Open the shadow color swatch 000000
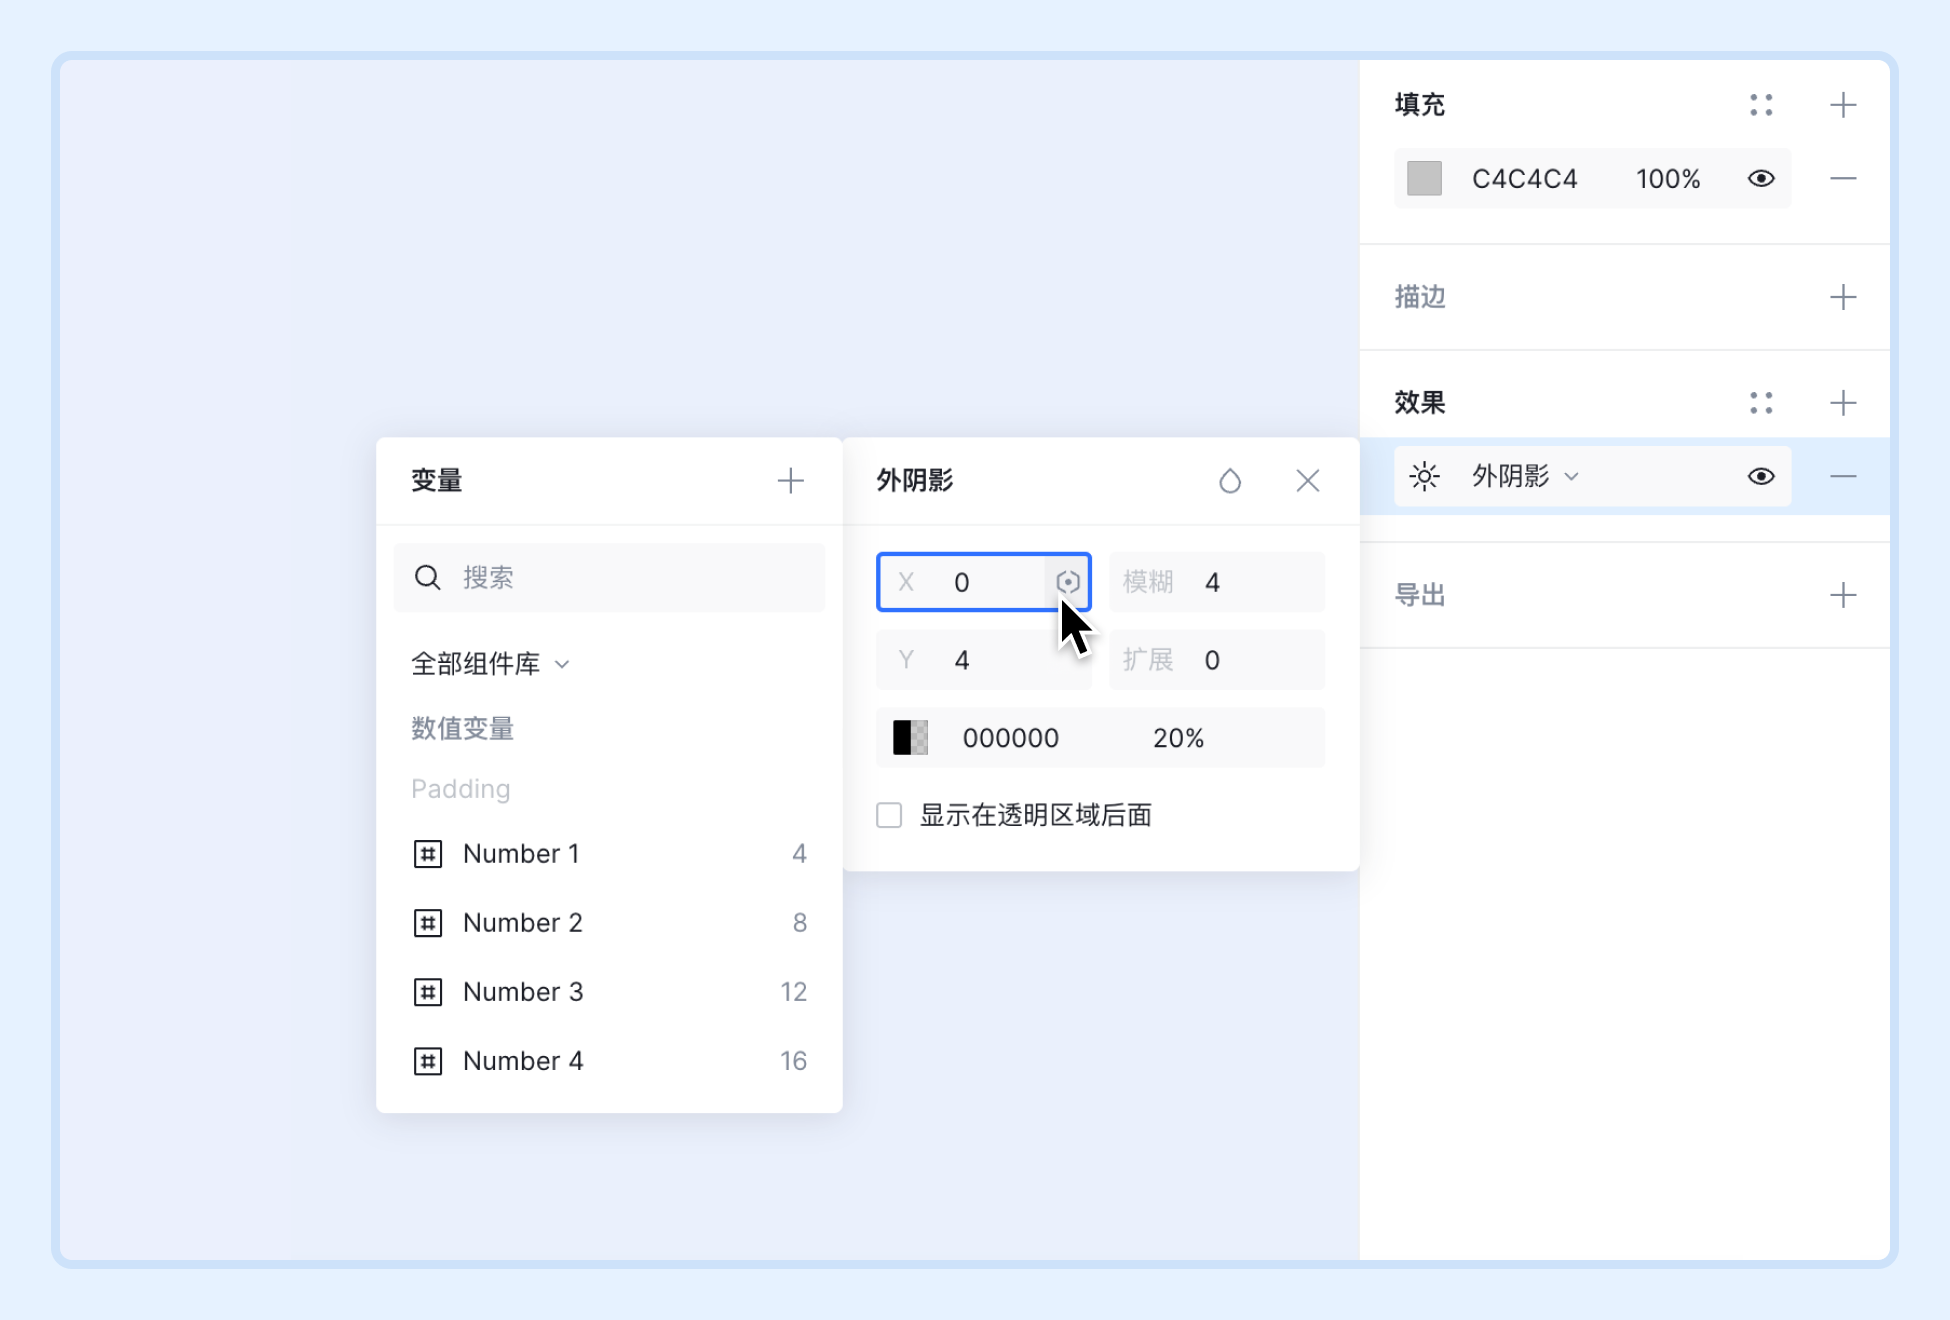Viewport: 1950px width, 1320px height. click(910, 738)
